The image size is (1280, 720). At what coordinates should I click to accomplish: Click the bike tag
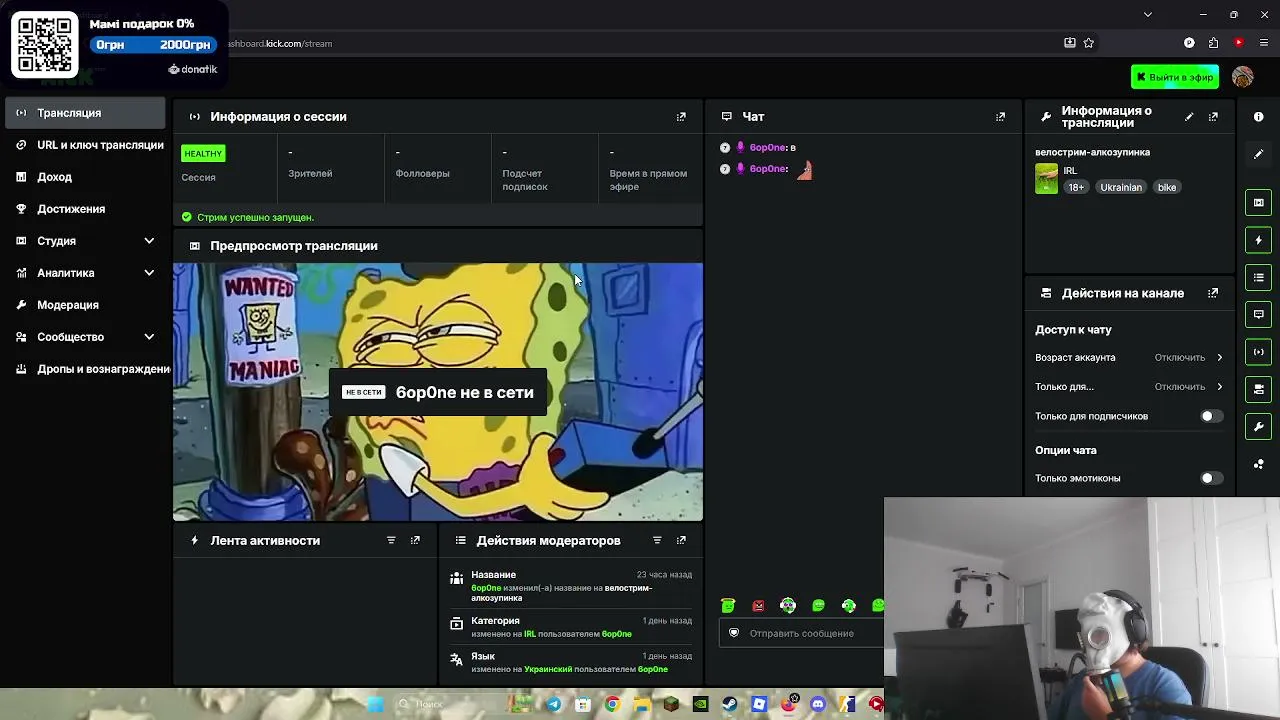[x=1167, y=187]
